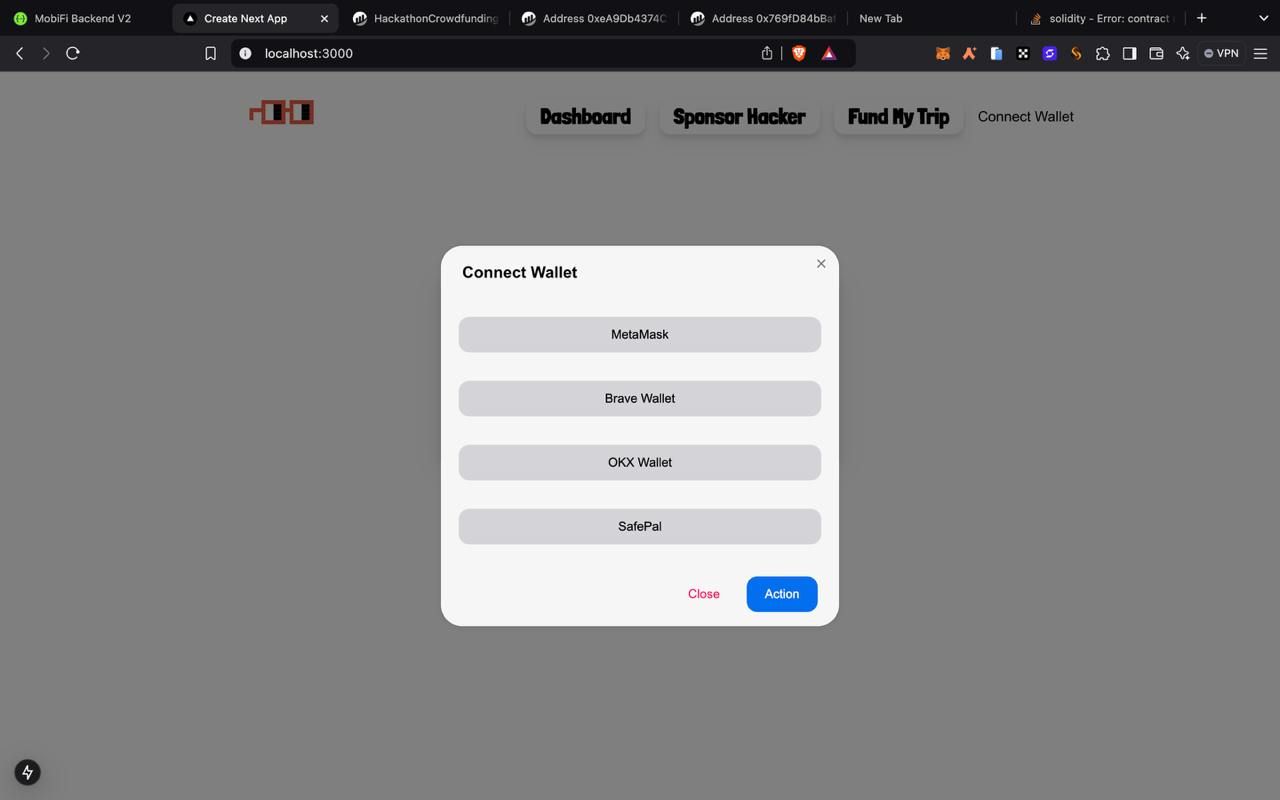This screenshot has width=1280, height=800.
Task: Click the VPN button
Action: tap(1221, 53)
